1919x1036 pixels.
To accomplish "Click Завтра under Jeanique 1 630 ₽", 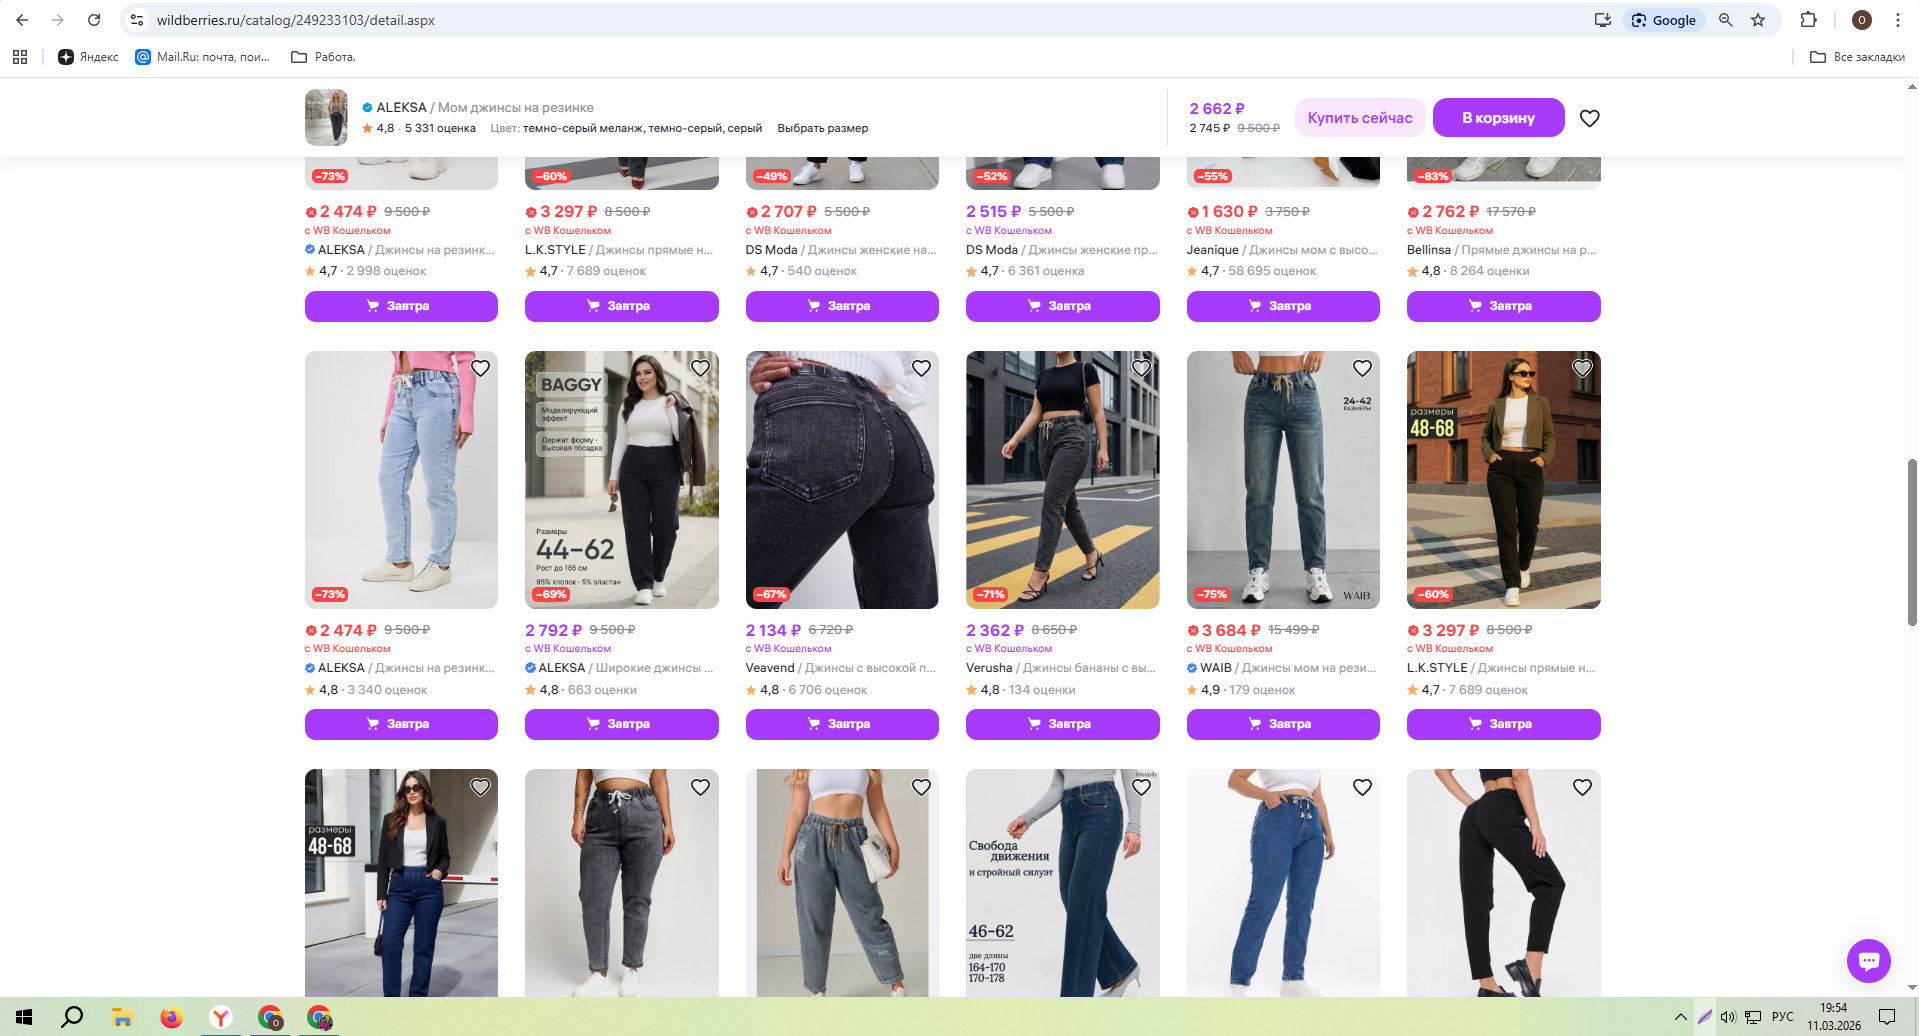I will coord(1283,306).
